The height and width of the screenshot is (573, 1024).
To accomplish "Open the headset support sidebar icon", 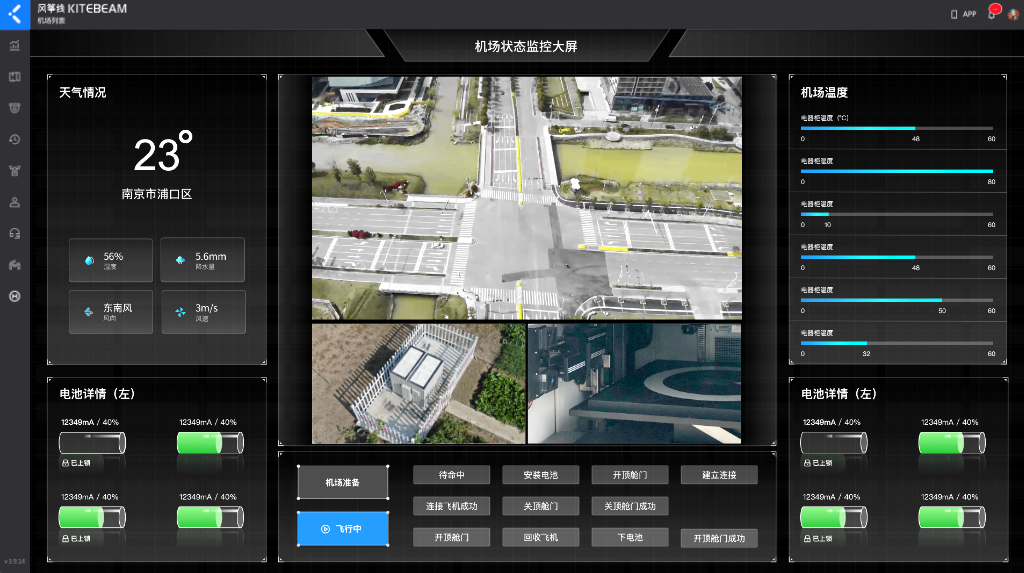I will click(x=15, y=233).
